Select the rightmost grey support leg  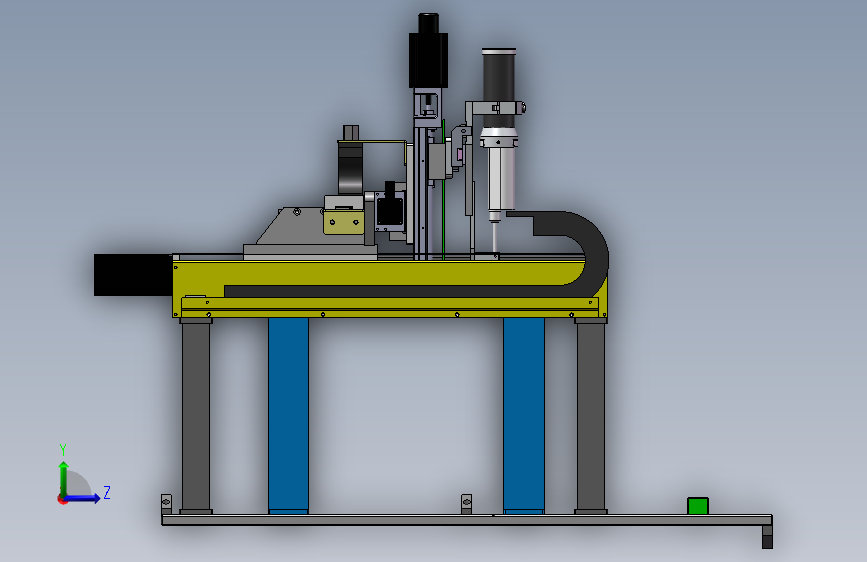tap(591, 415)
